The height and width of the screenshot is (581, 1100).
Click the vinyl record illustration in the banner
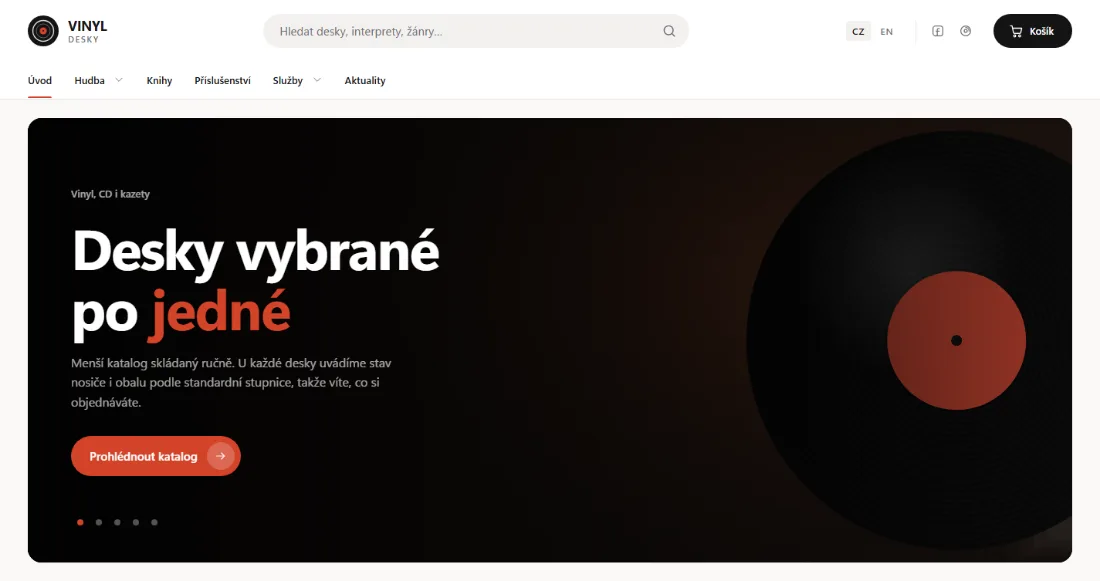coord(909,340)
